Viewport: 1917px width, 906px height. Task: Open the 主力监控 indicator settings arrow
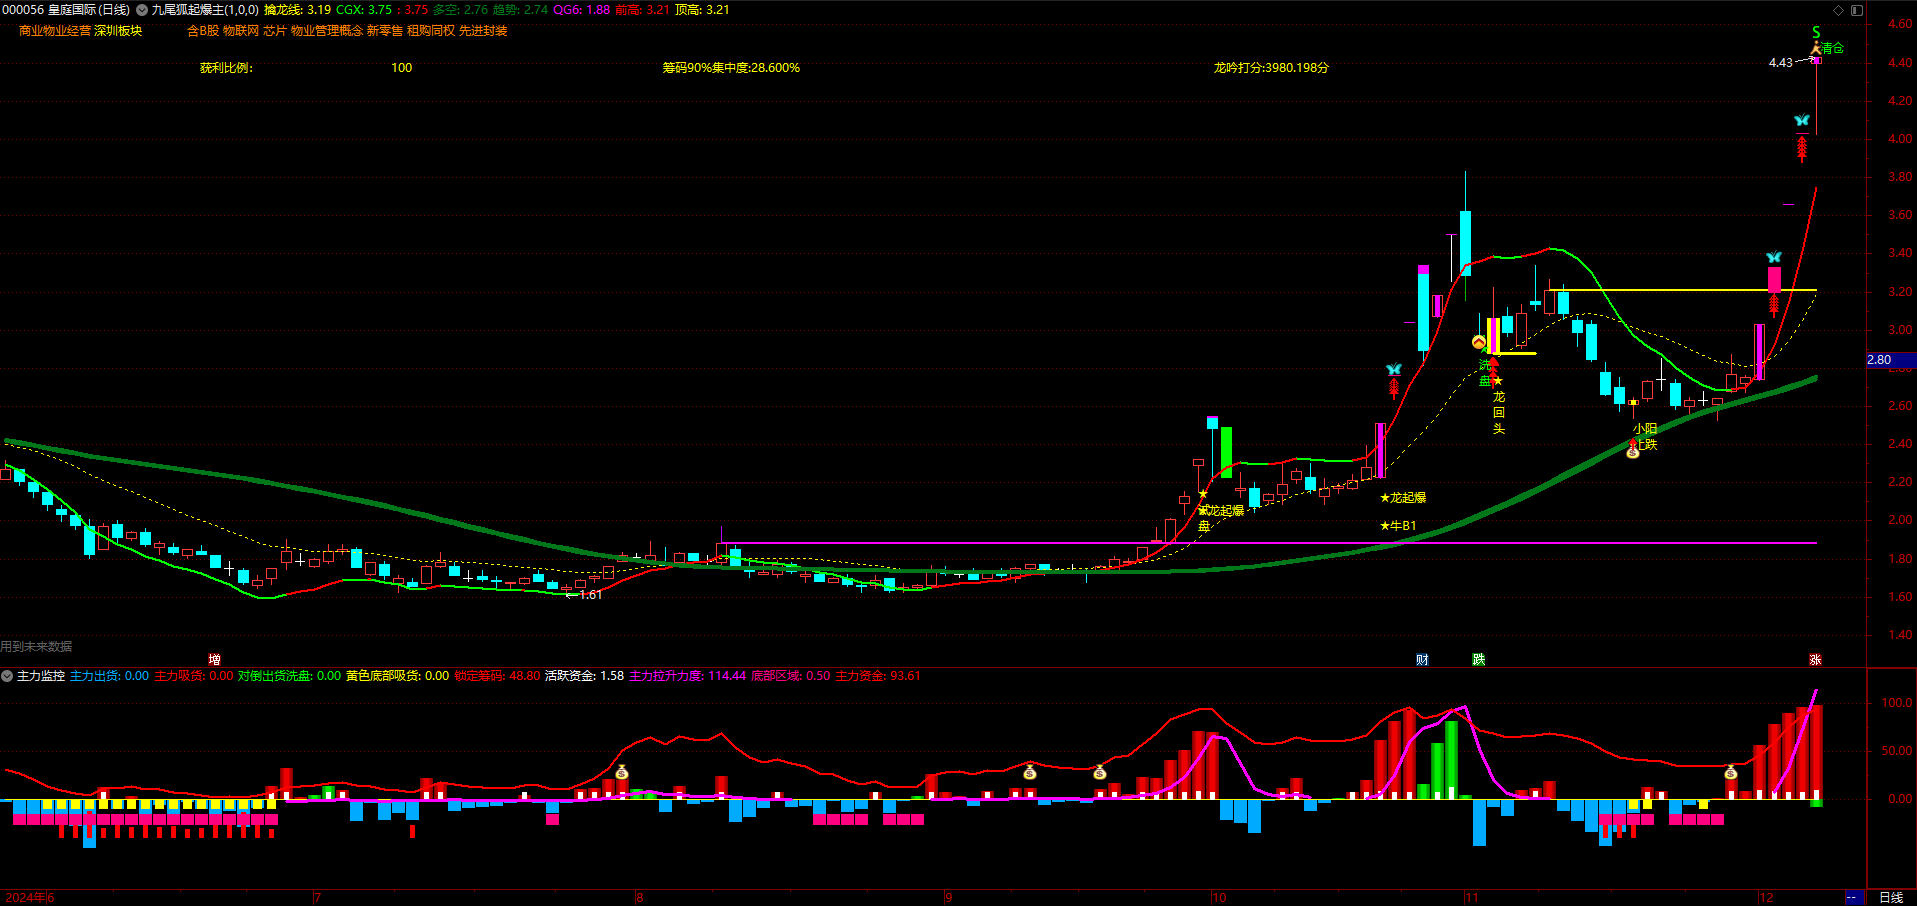point(7,676)
